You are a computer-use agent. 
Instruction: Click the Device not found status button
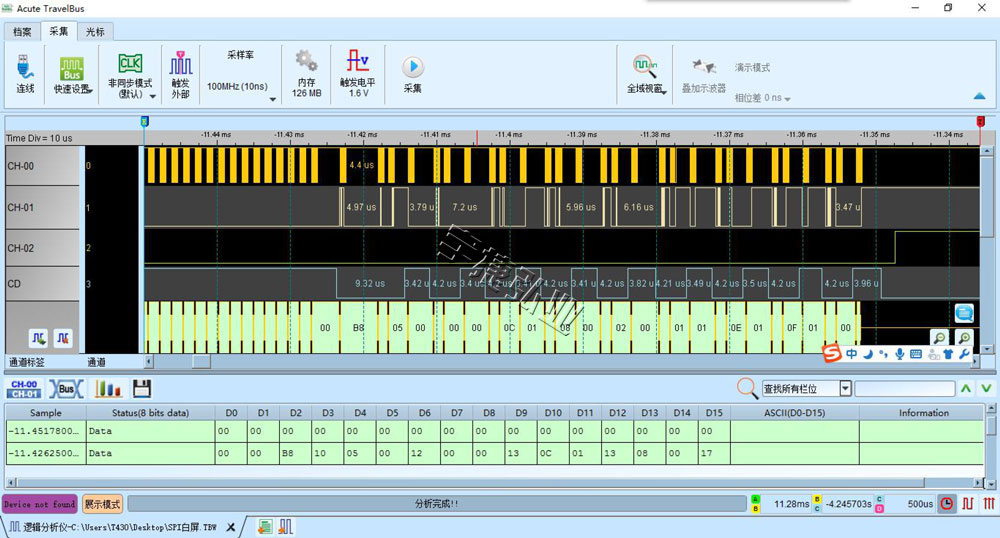(x=40, y=504)
